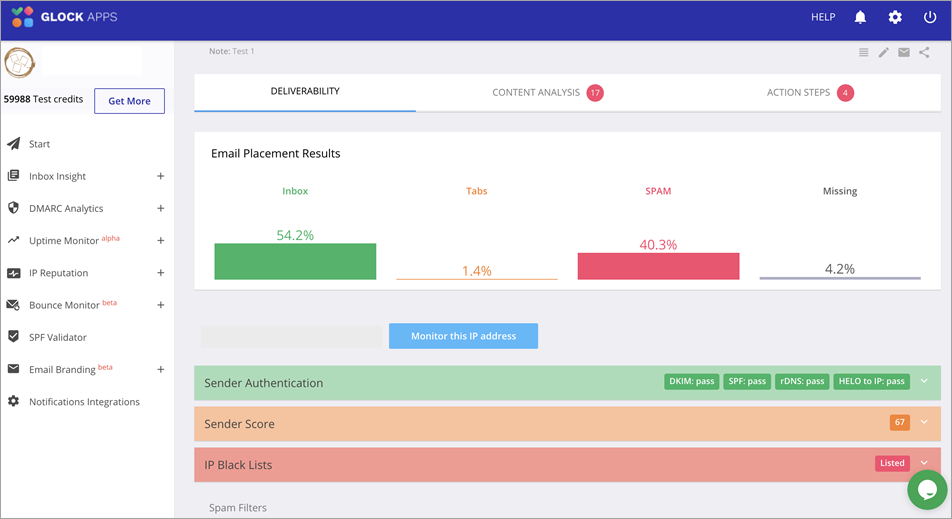Click the green Inbox percentage bar

point(295,261)
